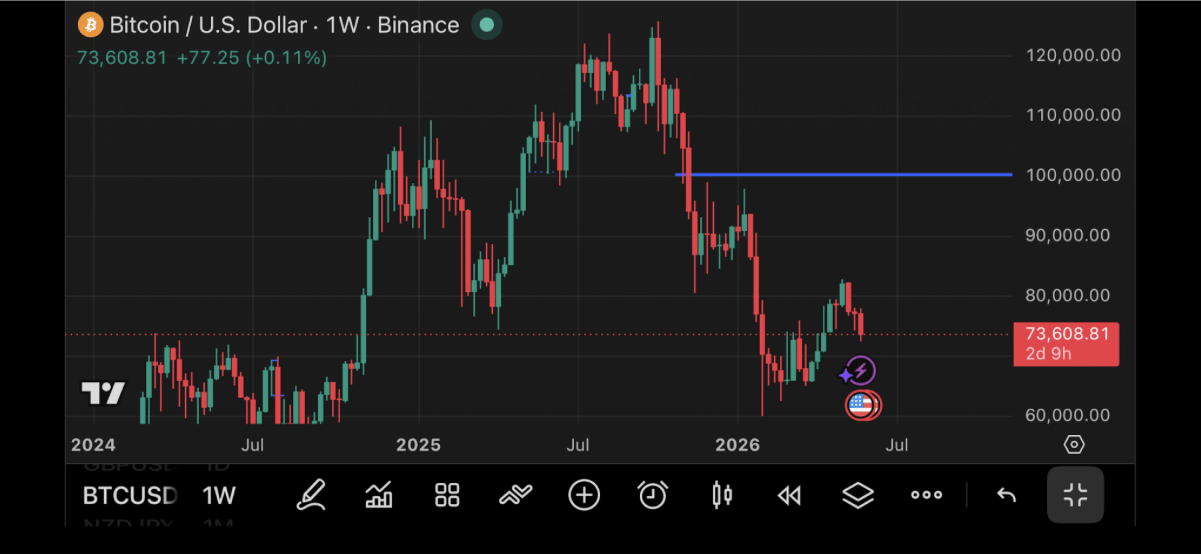This screenshot has height=555, width=1201.
Task: Undo the last action with the arrow icon
Action: click(1007, 495)
